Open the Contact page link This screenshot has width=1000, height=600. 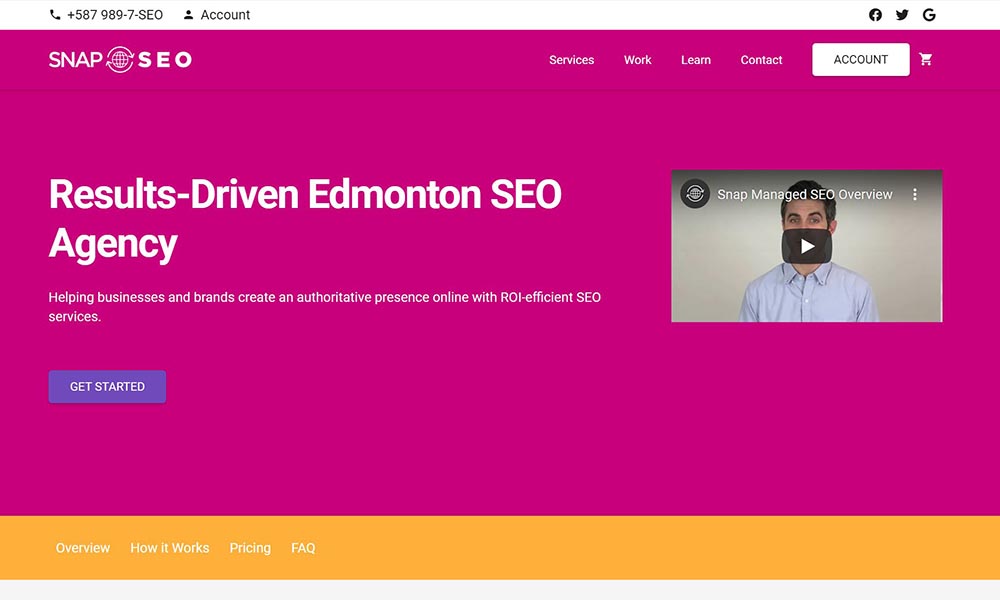tap(761, 60)
